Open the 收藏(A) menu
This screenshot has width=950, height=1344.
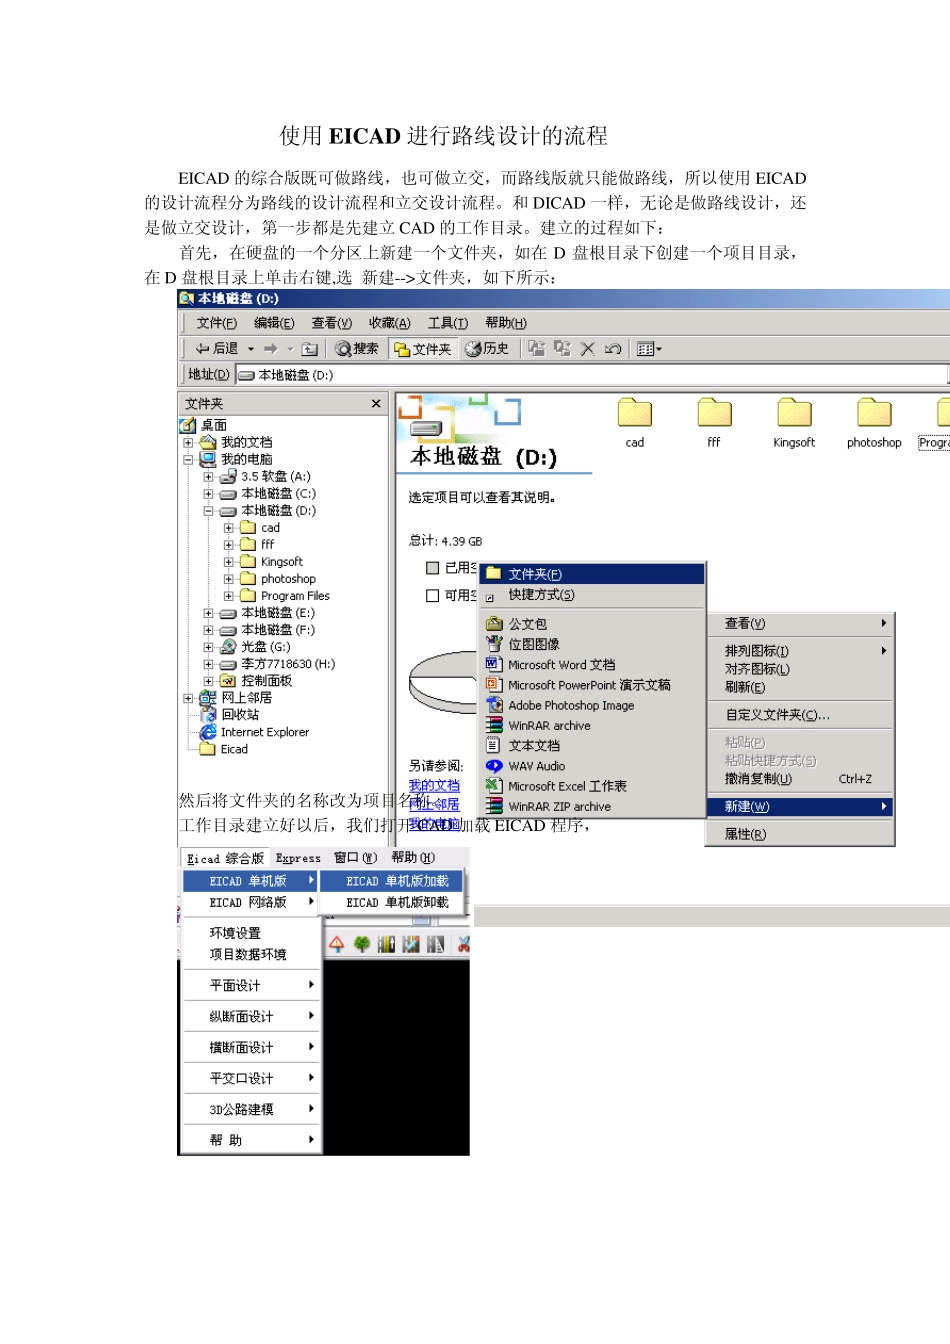tap(389, 323)
